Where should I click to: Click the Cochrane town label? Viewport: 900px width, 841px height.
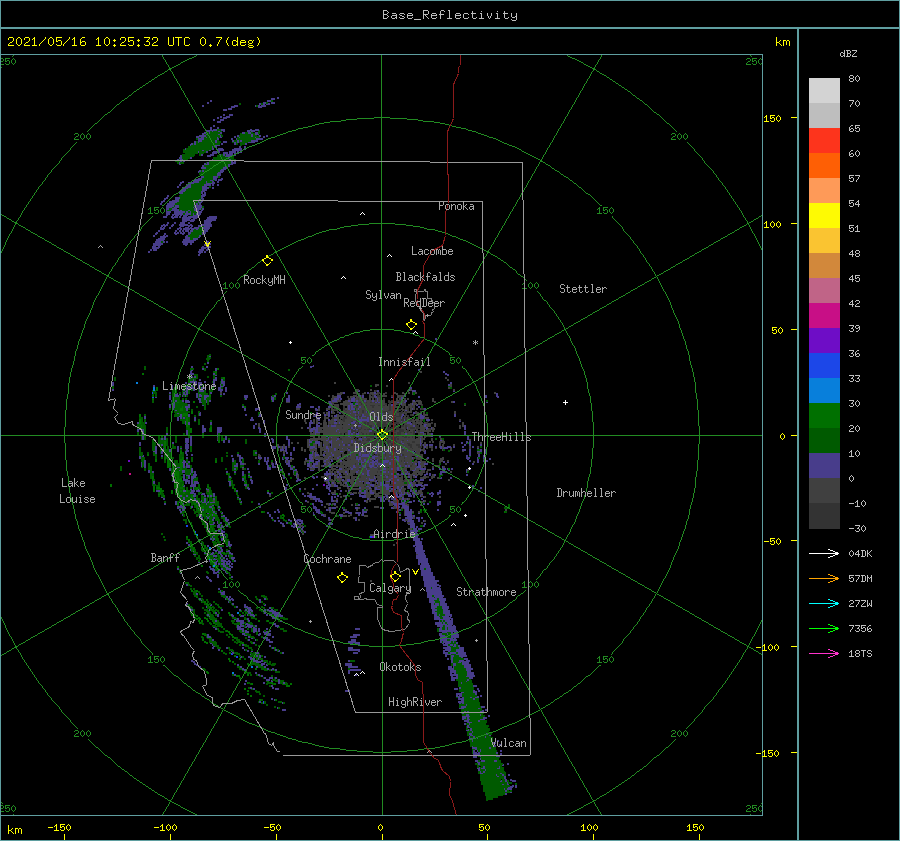(x=327, y=559)
